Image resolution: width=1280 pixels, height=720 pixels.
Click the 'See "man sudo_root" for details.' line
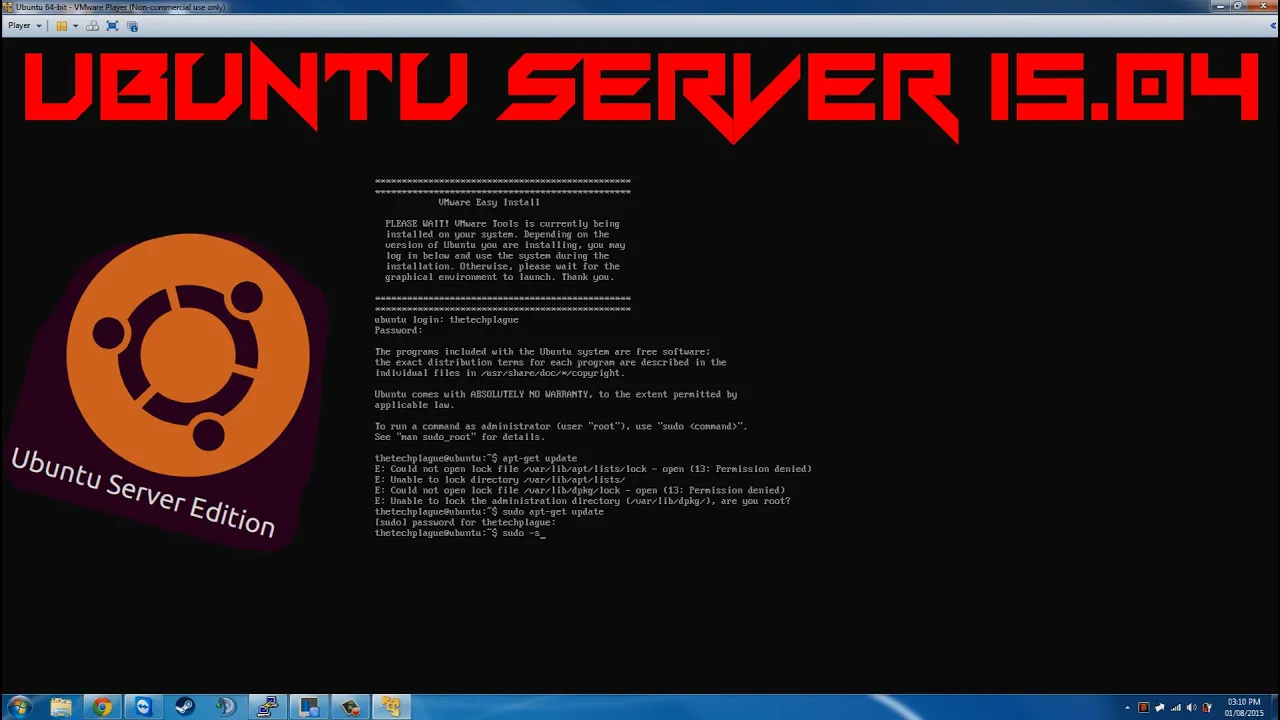(459, 437)
